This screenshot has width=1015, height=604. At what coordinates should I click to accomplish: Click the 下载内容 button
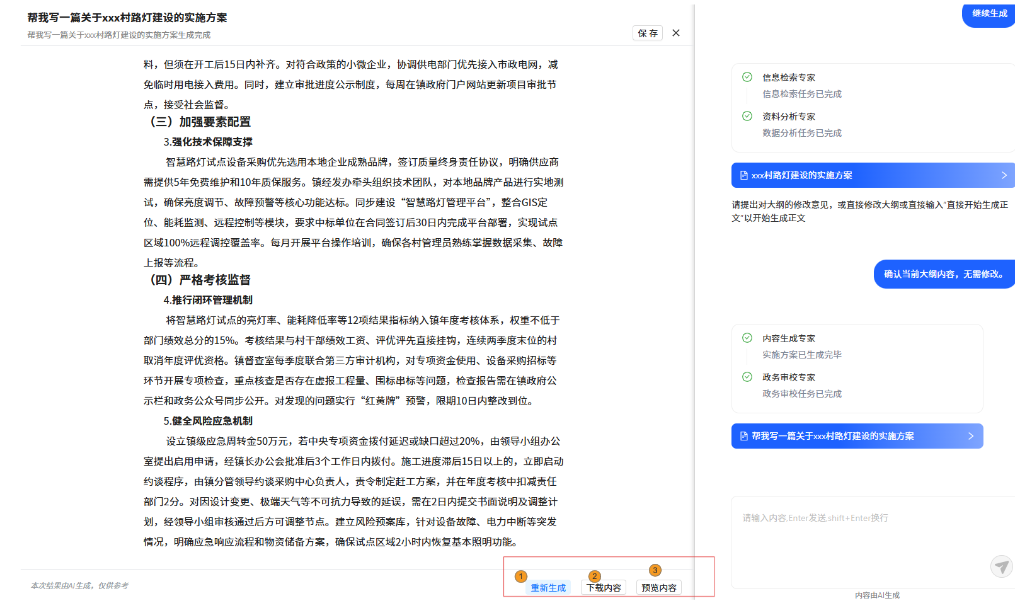coord(603,588)
